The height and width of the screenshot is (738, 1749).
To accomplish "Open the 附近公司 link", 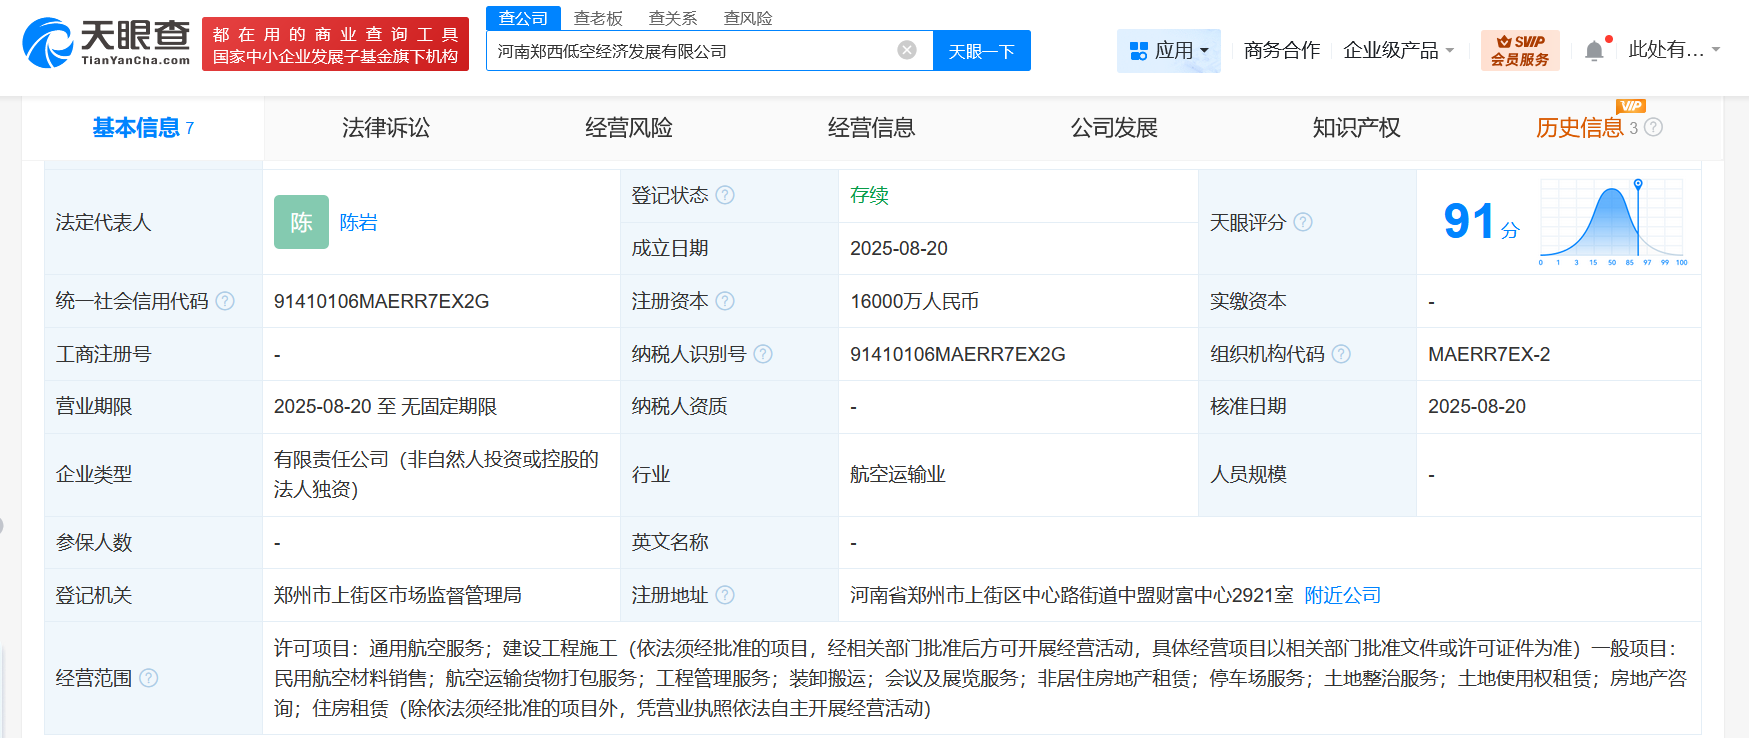I will (x=1342, y=595).
